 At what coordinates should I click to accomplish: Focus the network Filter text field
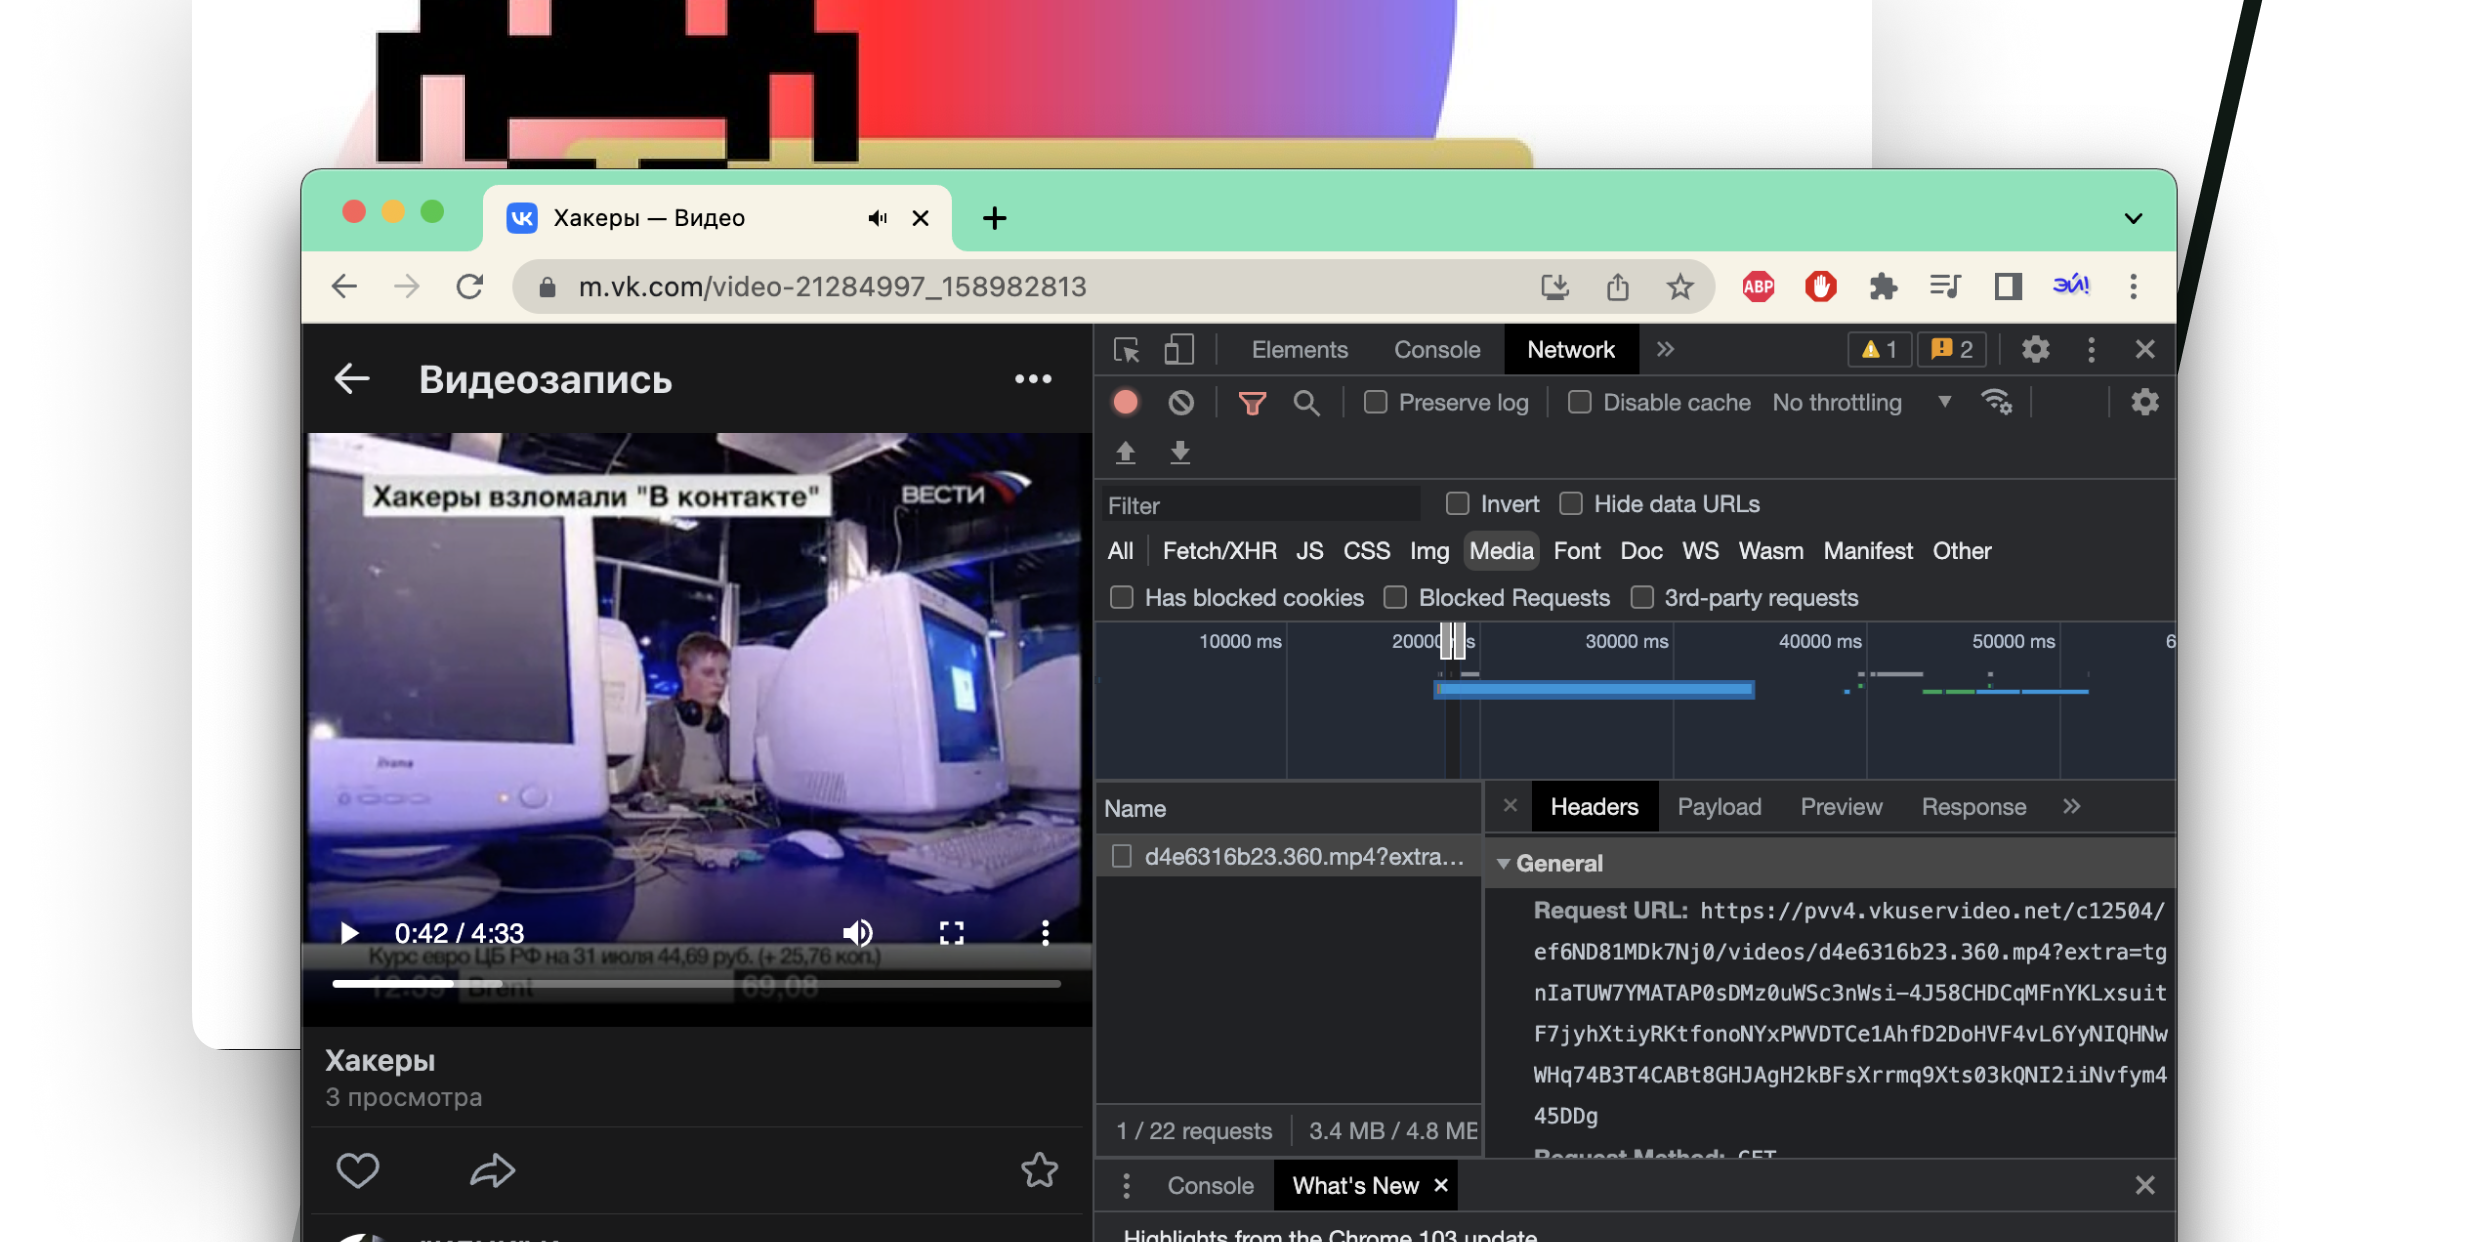coord(1261,505)
